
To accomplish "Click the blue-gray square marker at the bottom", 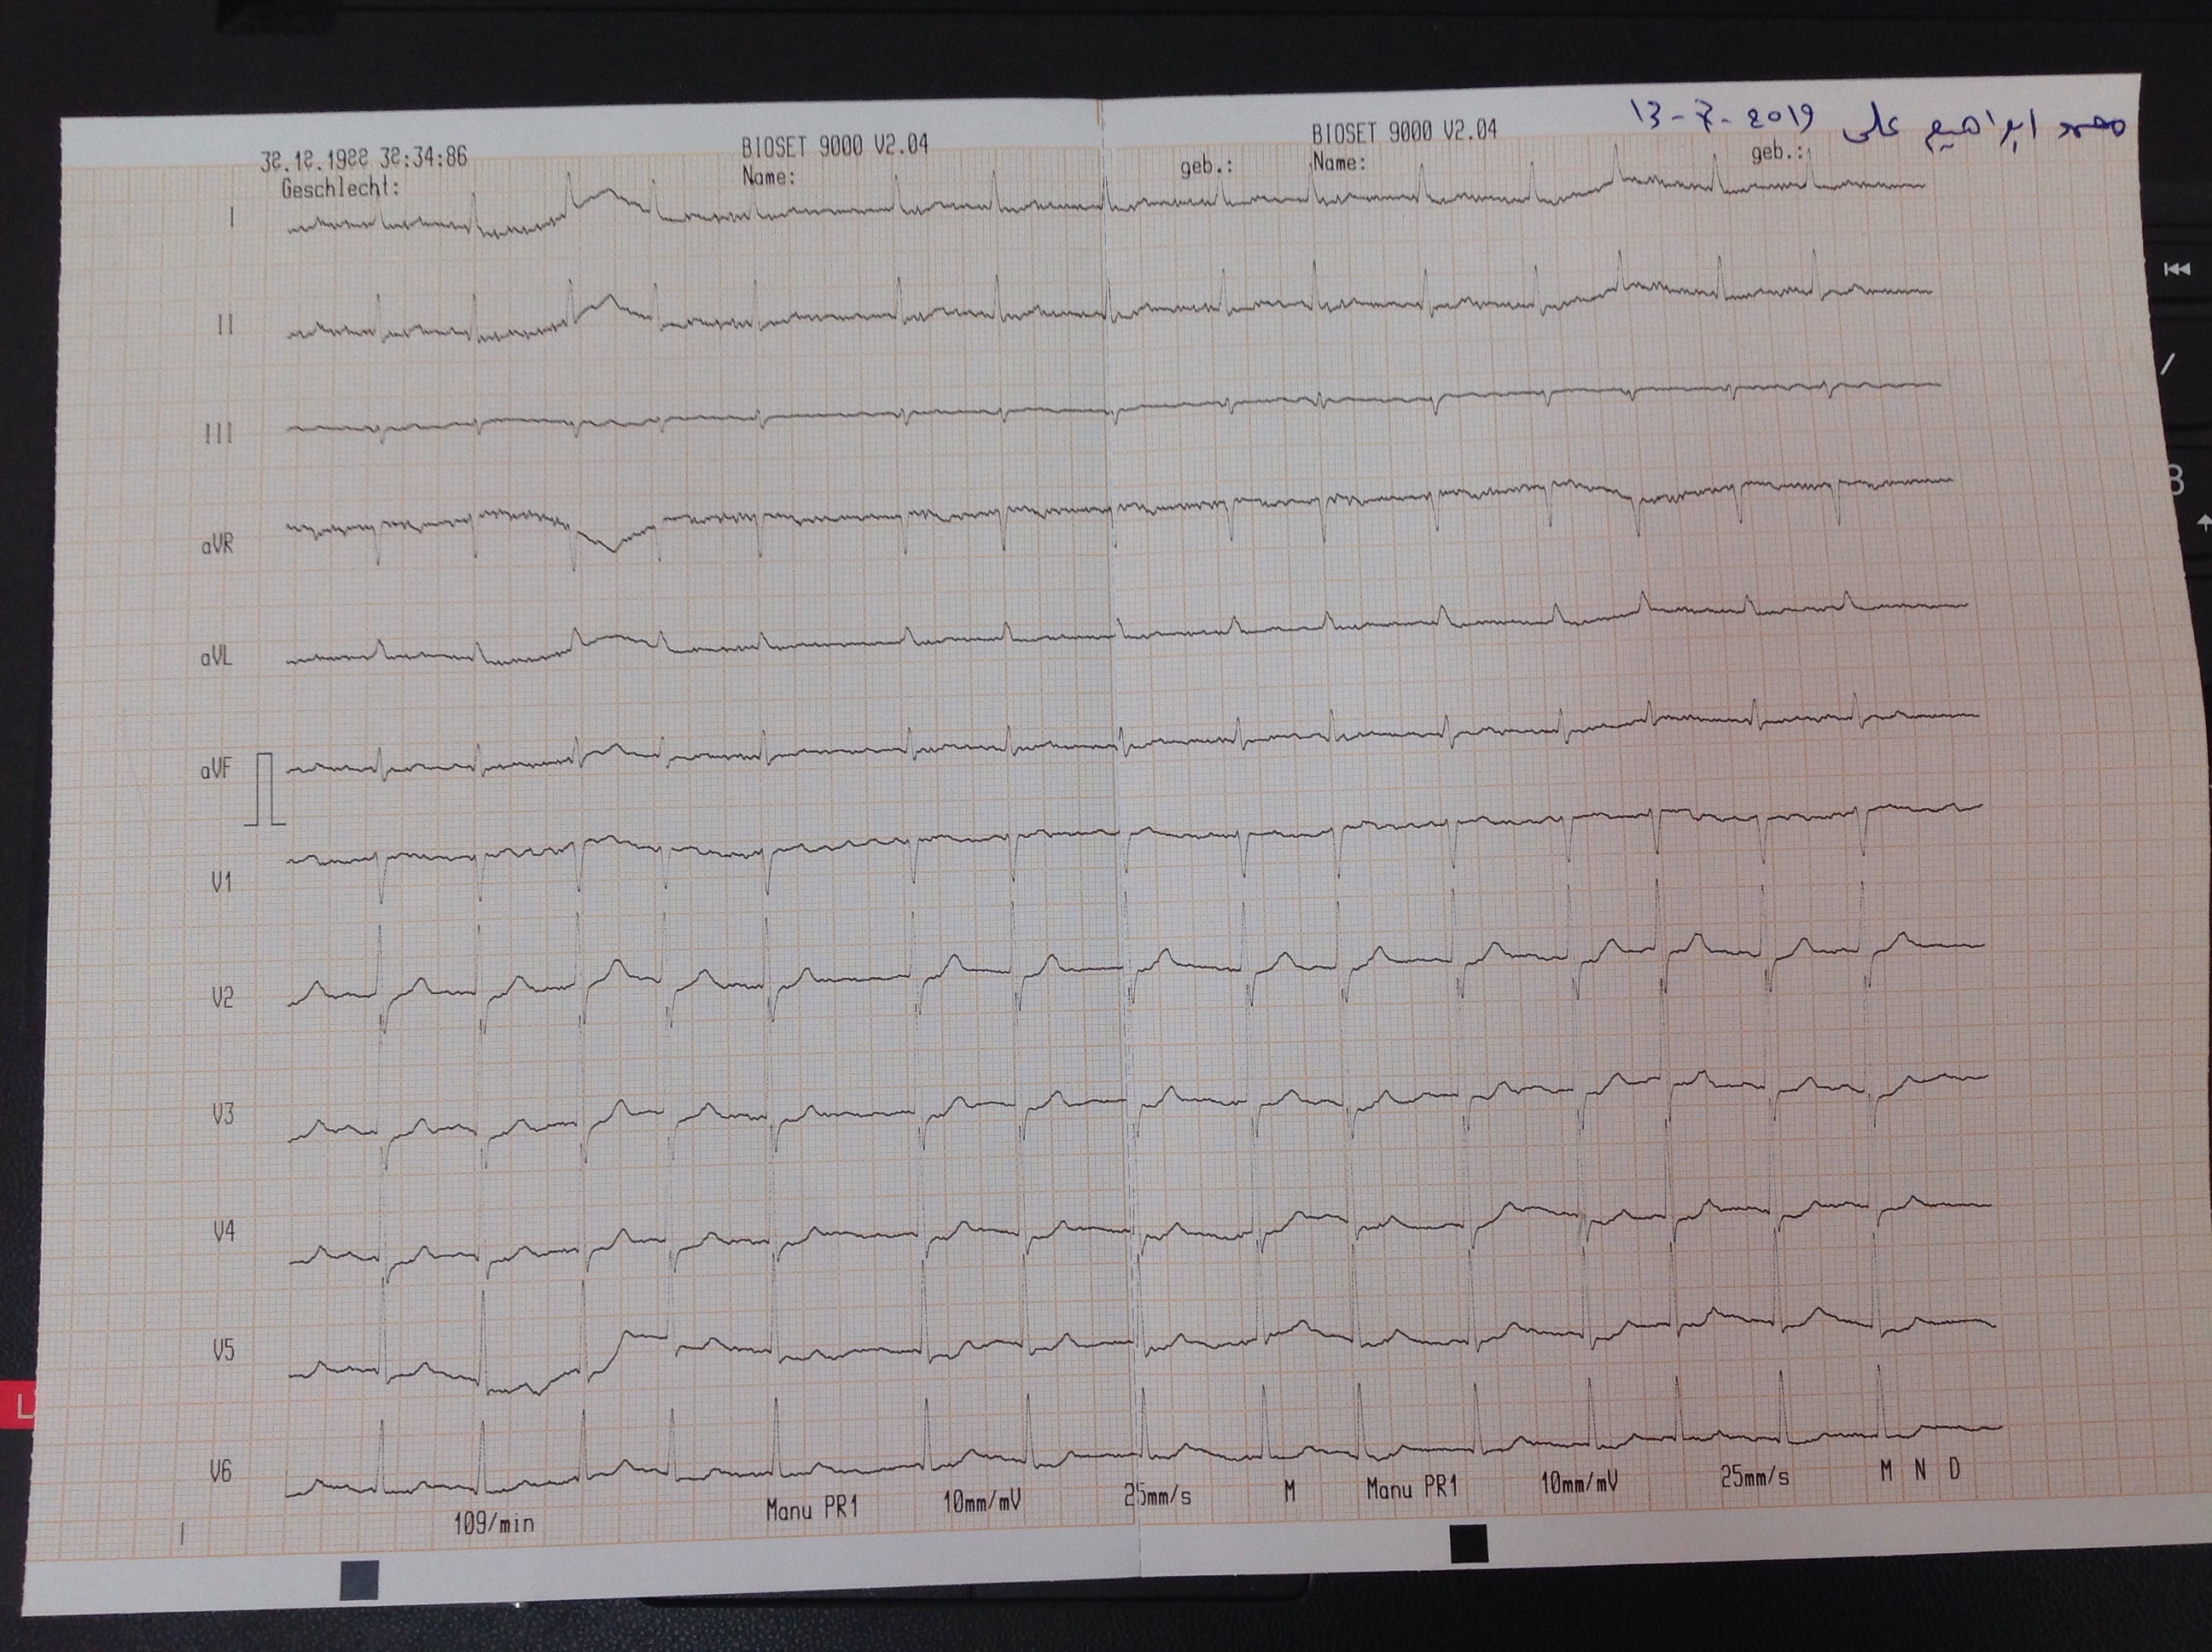I will coord(359,1580).
